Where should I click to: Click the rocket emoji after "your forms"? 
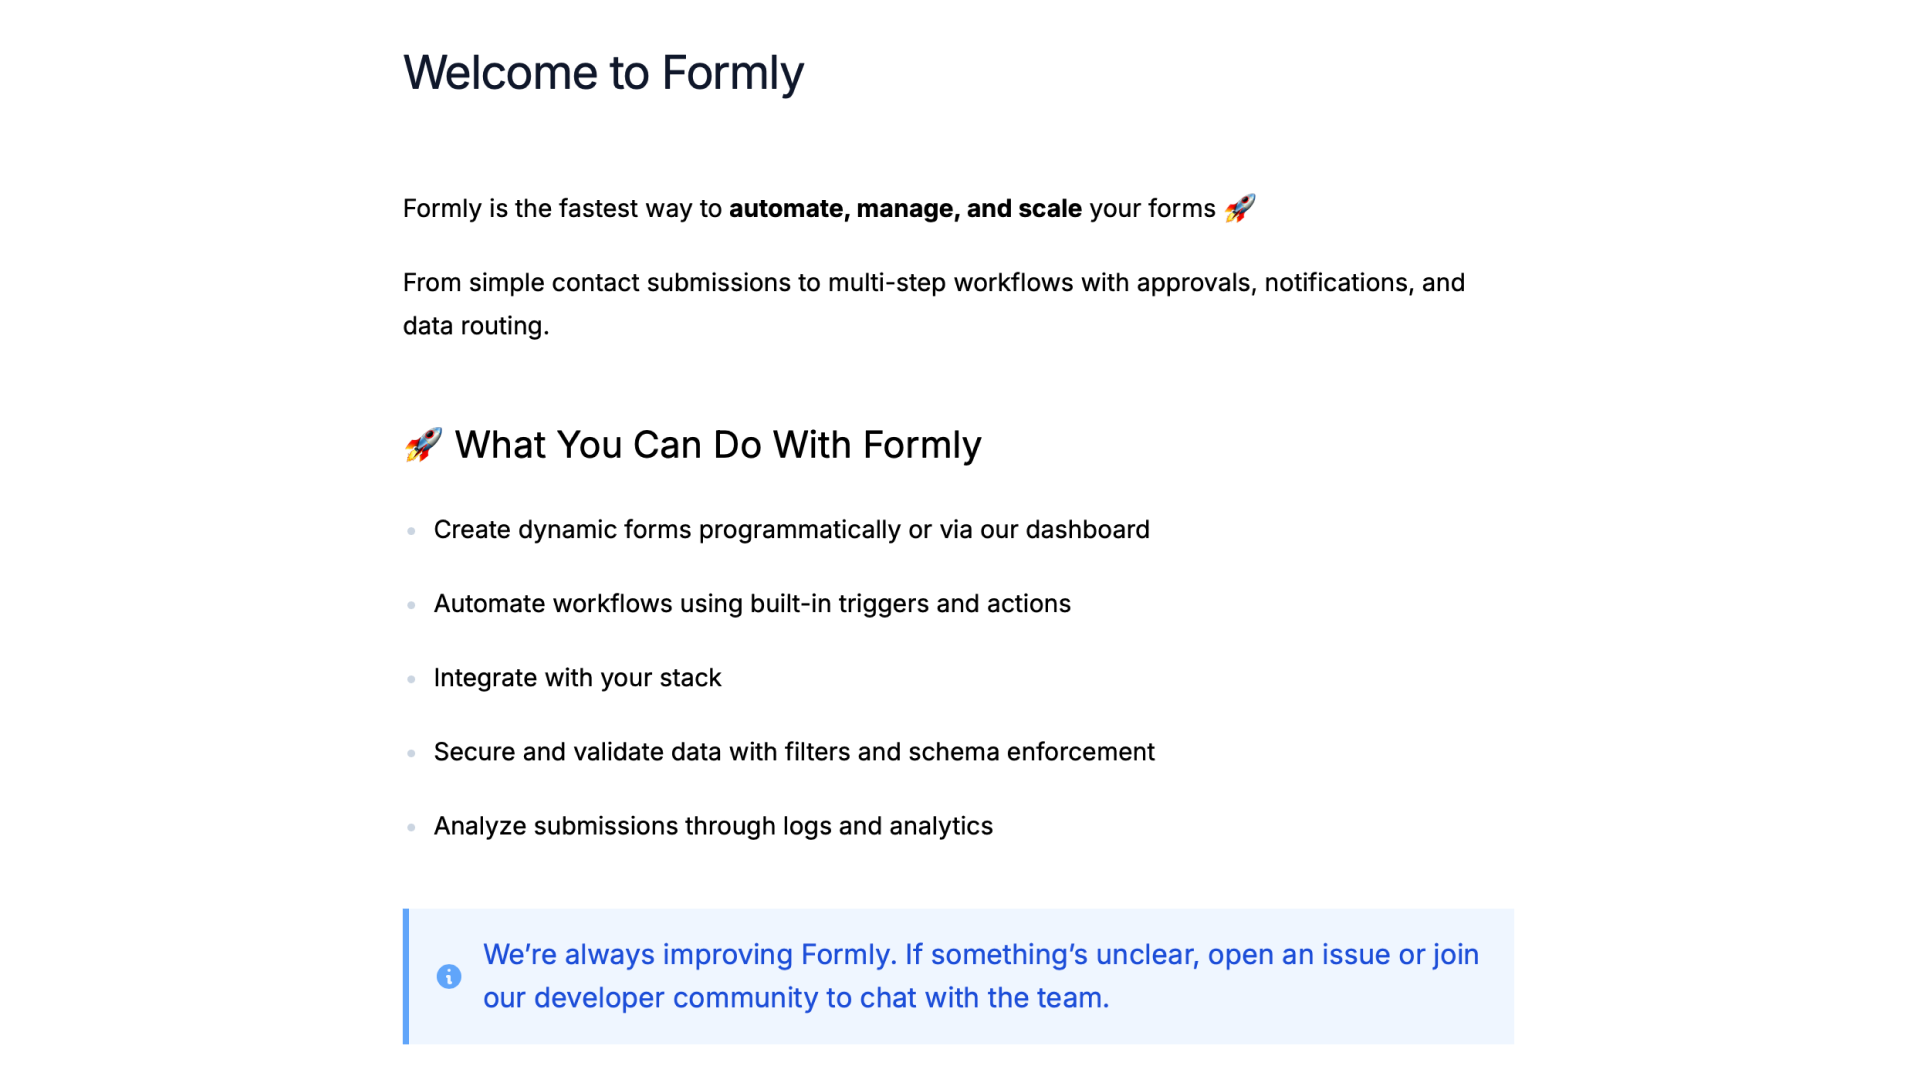[1240, 208]
